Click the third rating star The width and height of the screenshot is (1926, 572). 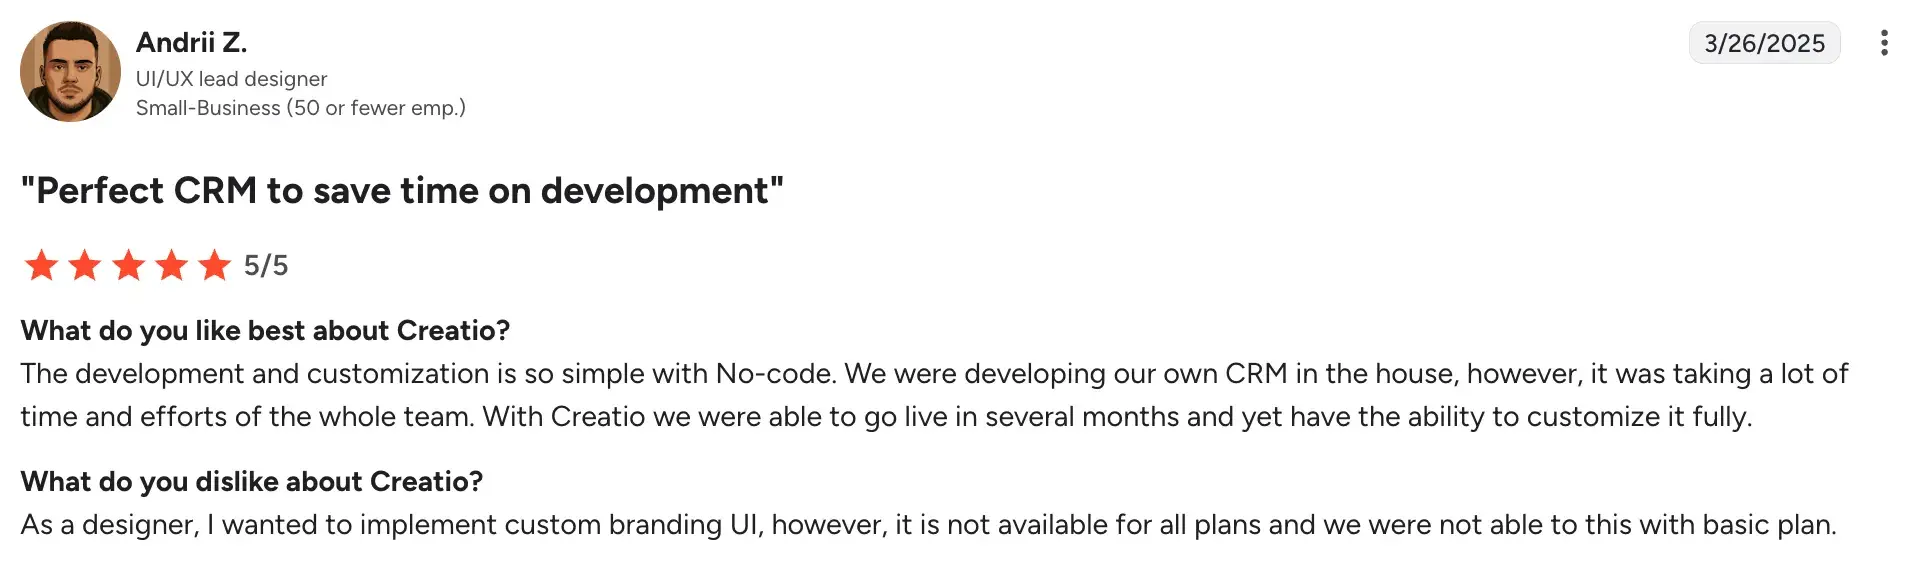128,266
